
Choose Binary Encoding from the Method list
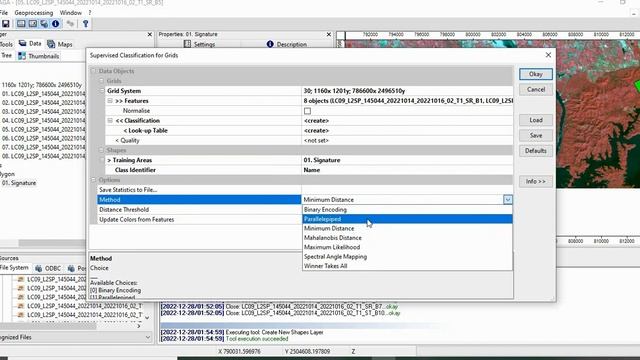407,209
